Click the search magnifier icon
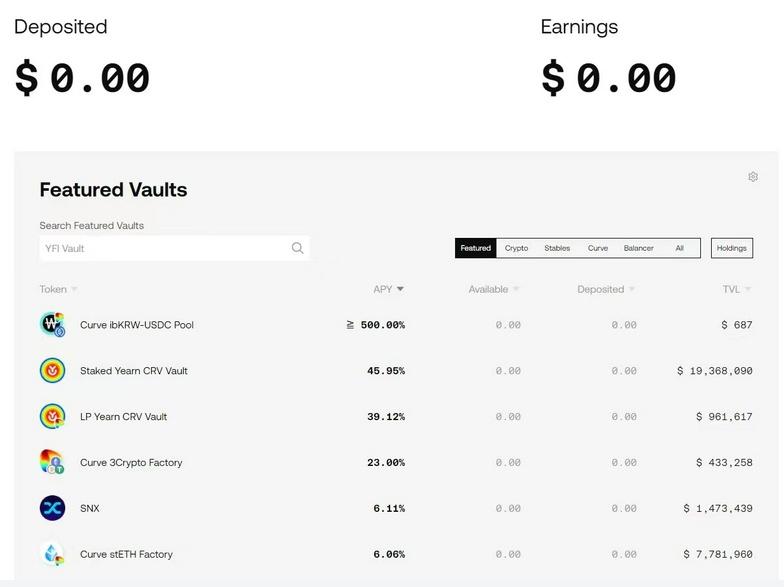Viewport: 784px width, 587px height. click(x=297, y=248)
